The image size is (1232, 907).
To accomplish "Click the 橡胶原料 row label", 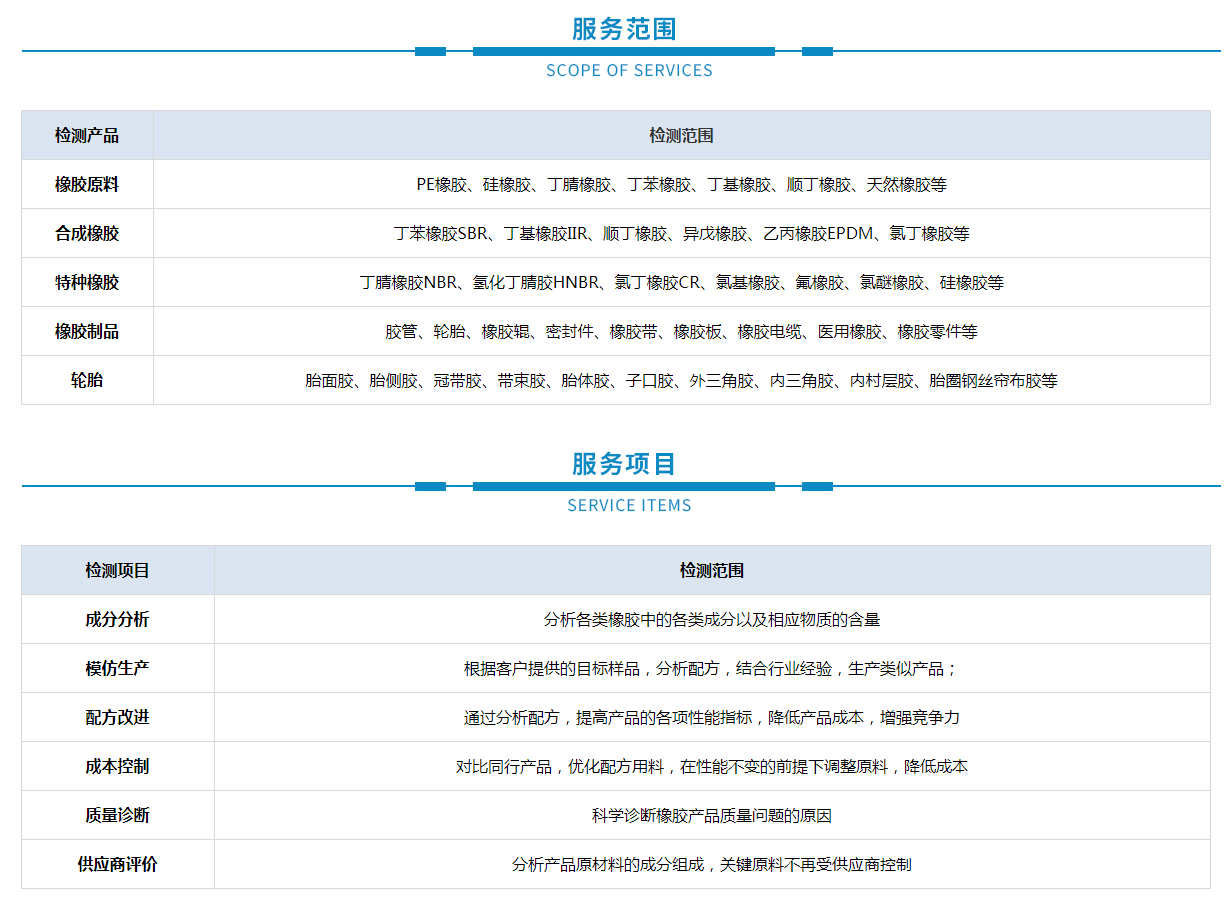I will [x=87, y=184].
